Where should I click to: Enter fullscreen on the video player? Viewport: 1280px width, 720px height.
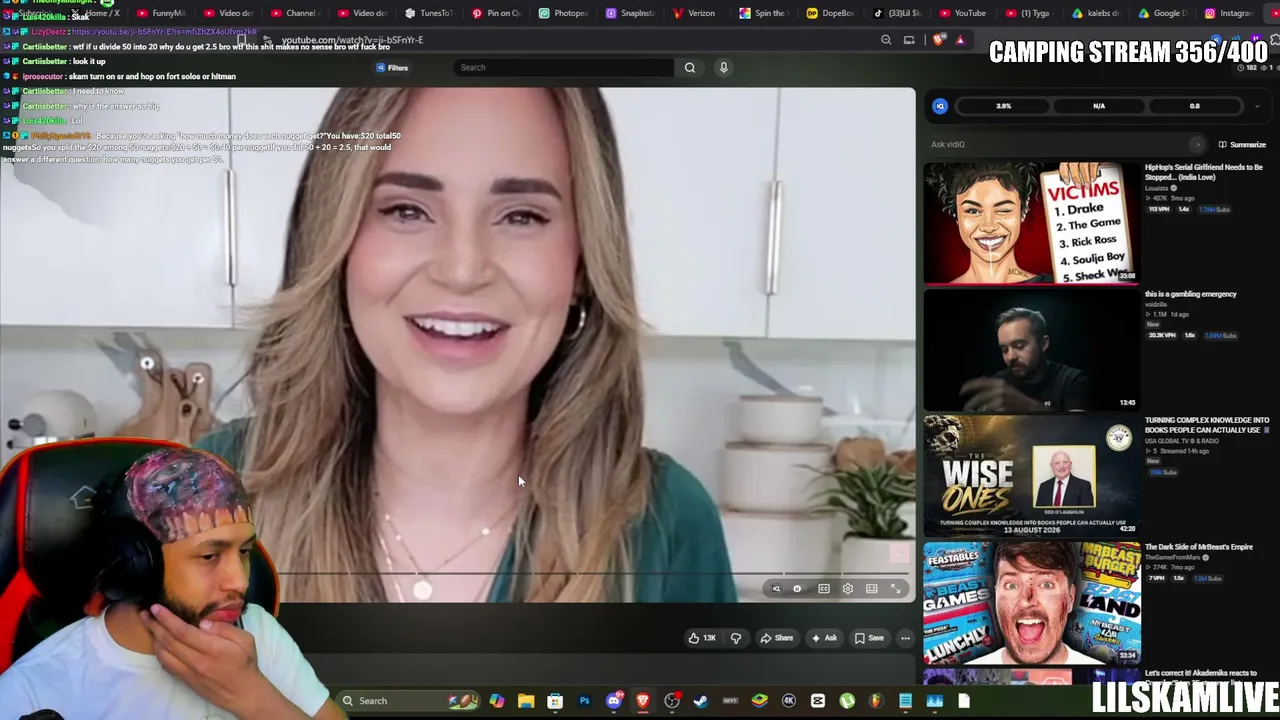(x=896, y=589)
